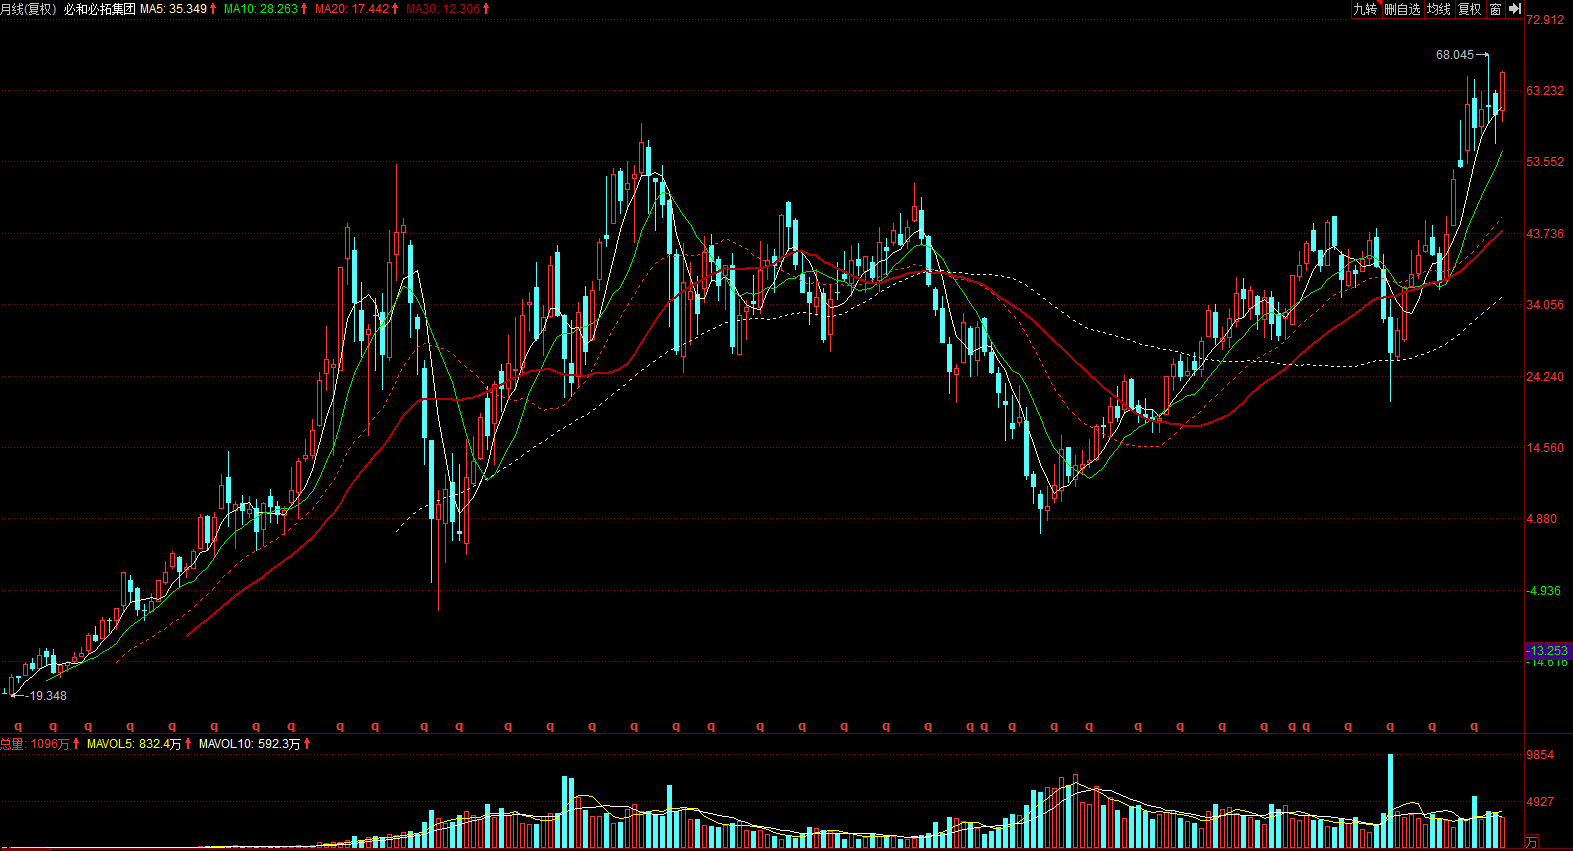Screen dimensions: 1573x851
Task: Click the 万 unit label in volume axis
Action: click(1532, 842)
